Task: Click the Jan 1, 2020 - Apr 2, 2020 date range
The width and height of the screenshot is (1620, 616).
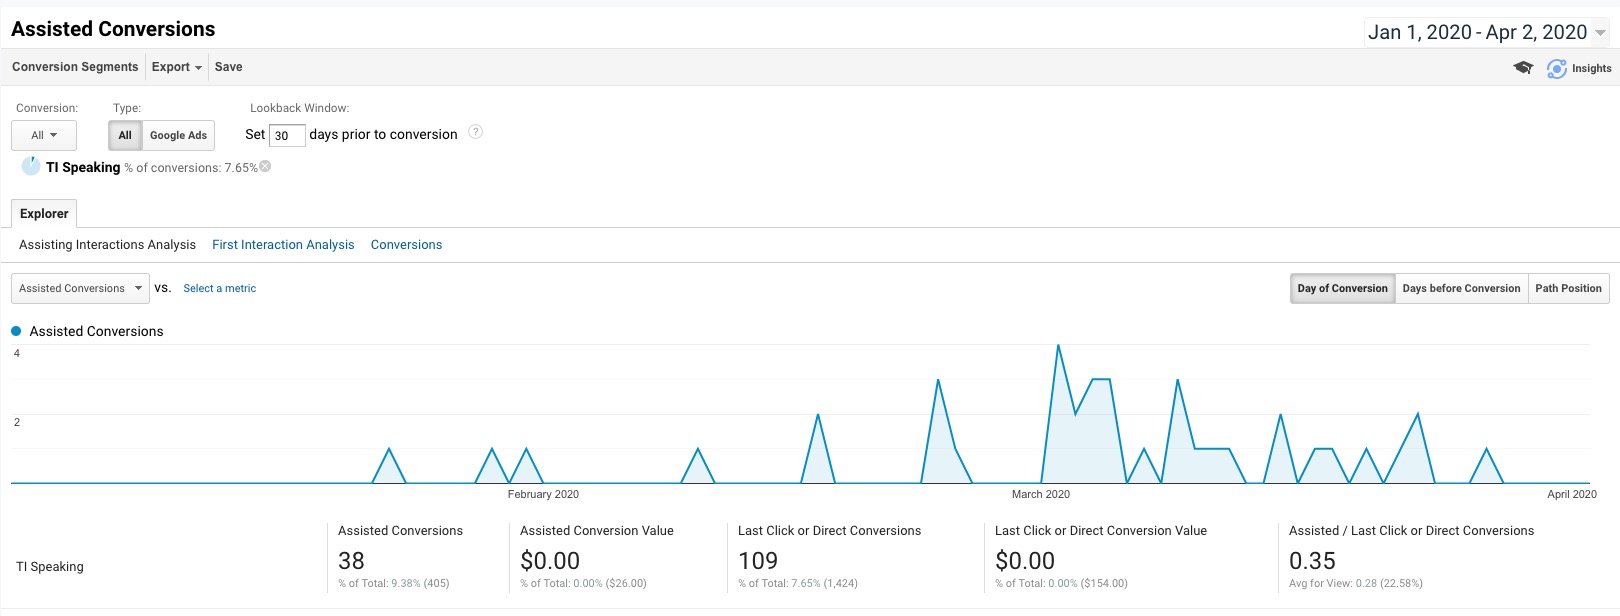Action: click(x=1477, y=32)
